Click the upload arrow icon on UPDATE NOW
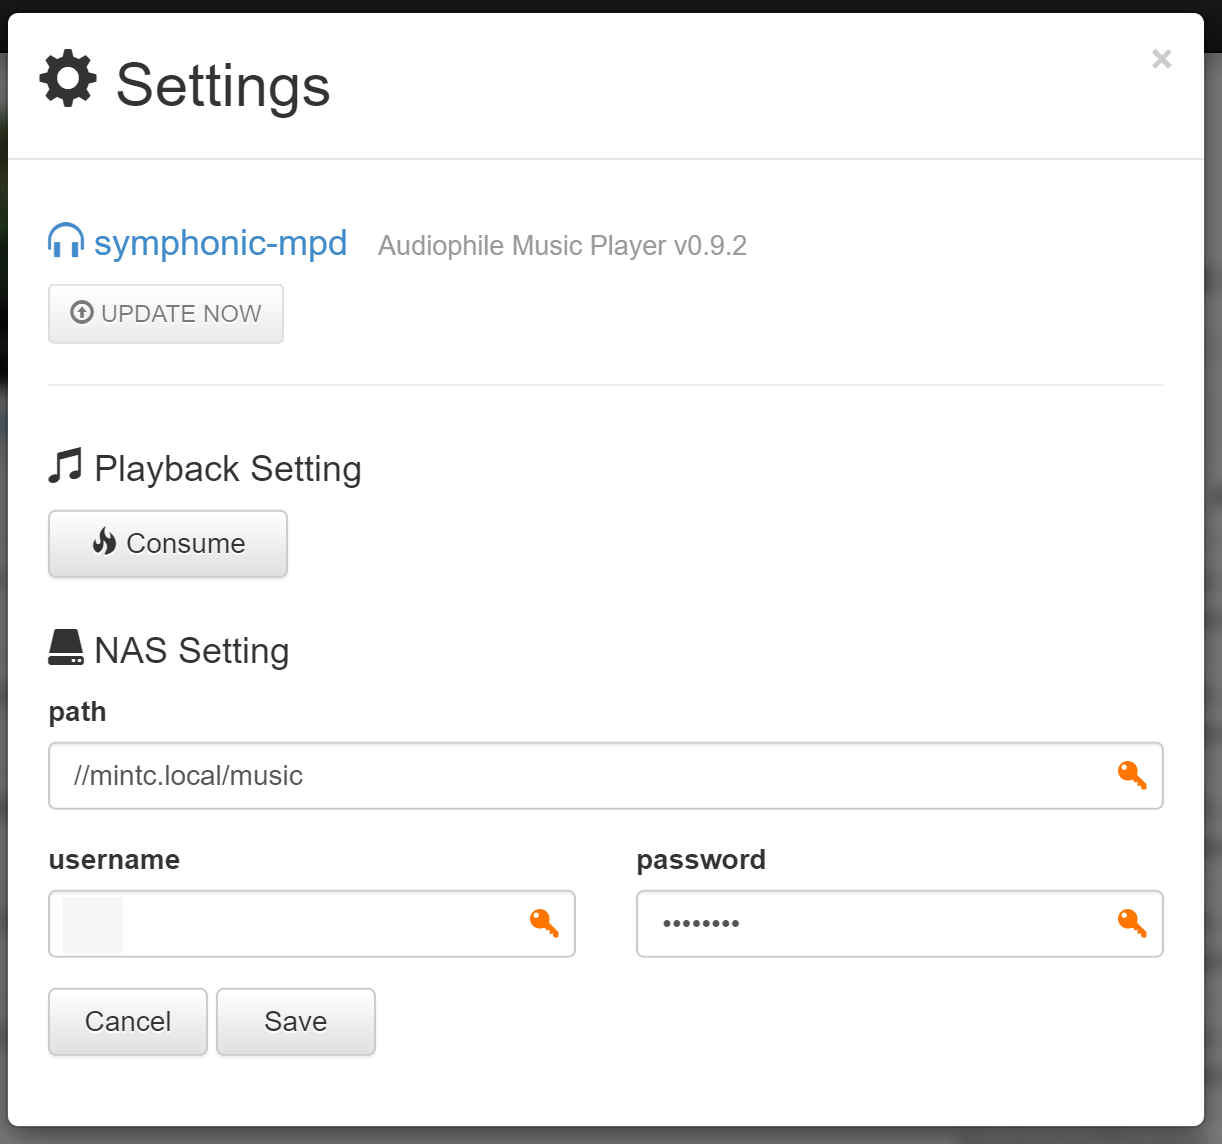Screen dimensions: 1222x1144 82,313
